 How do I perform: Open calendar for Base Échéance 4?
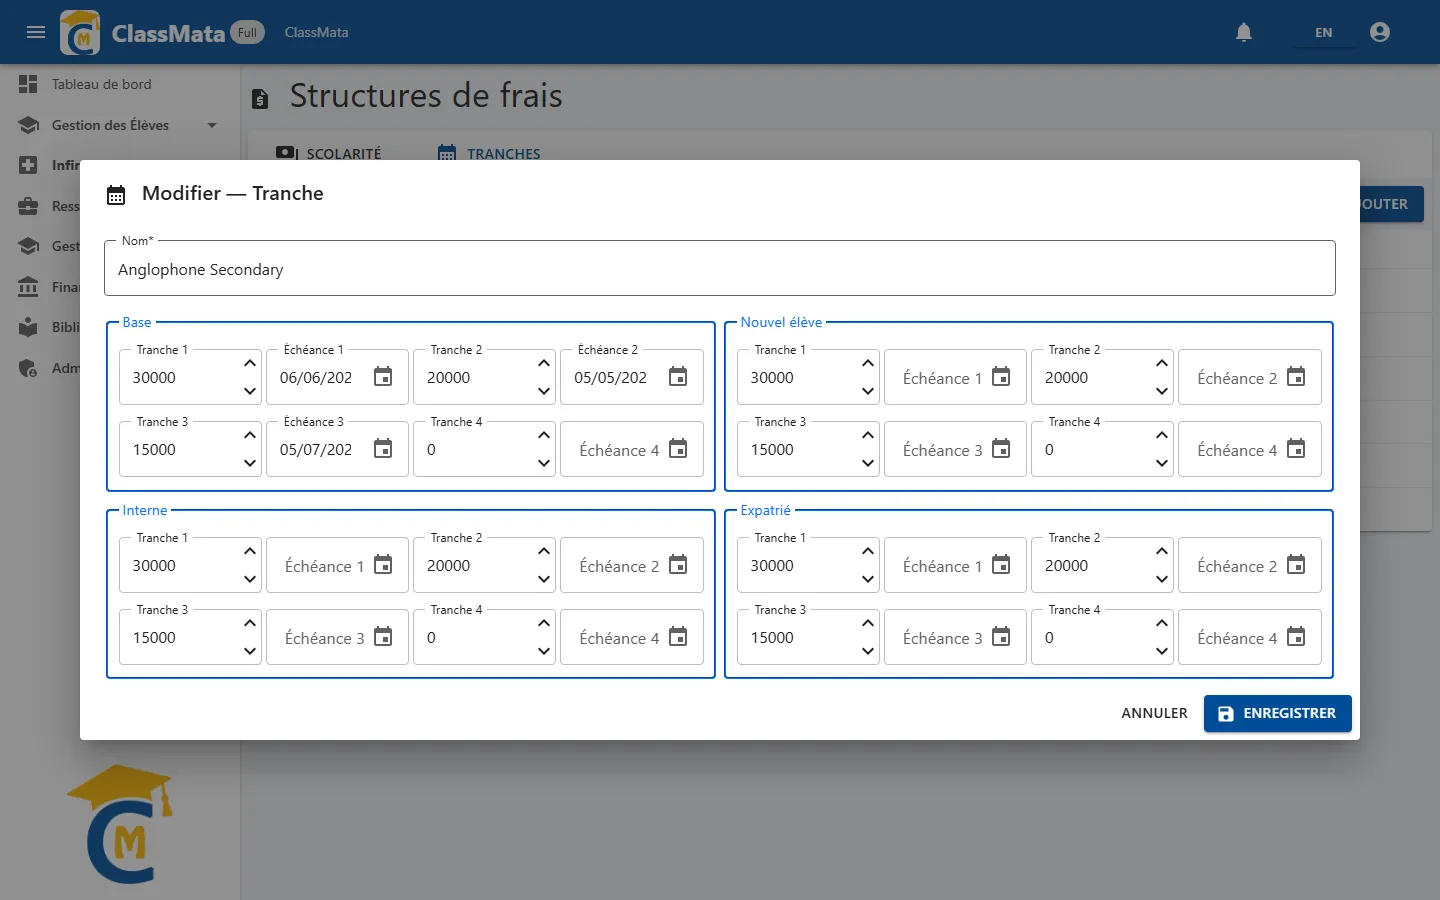pyautogui.click(x=678, y=449)
